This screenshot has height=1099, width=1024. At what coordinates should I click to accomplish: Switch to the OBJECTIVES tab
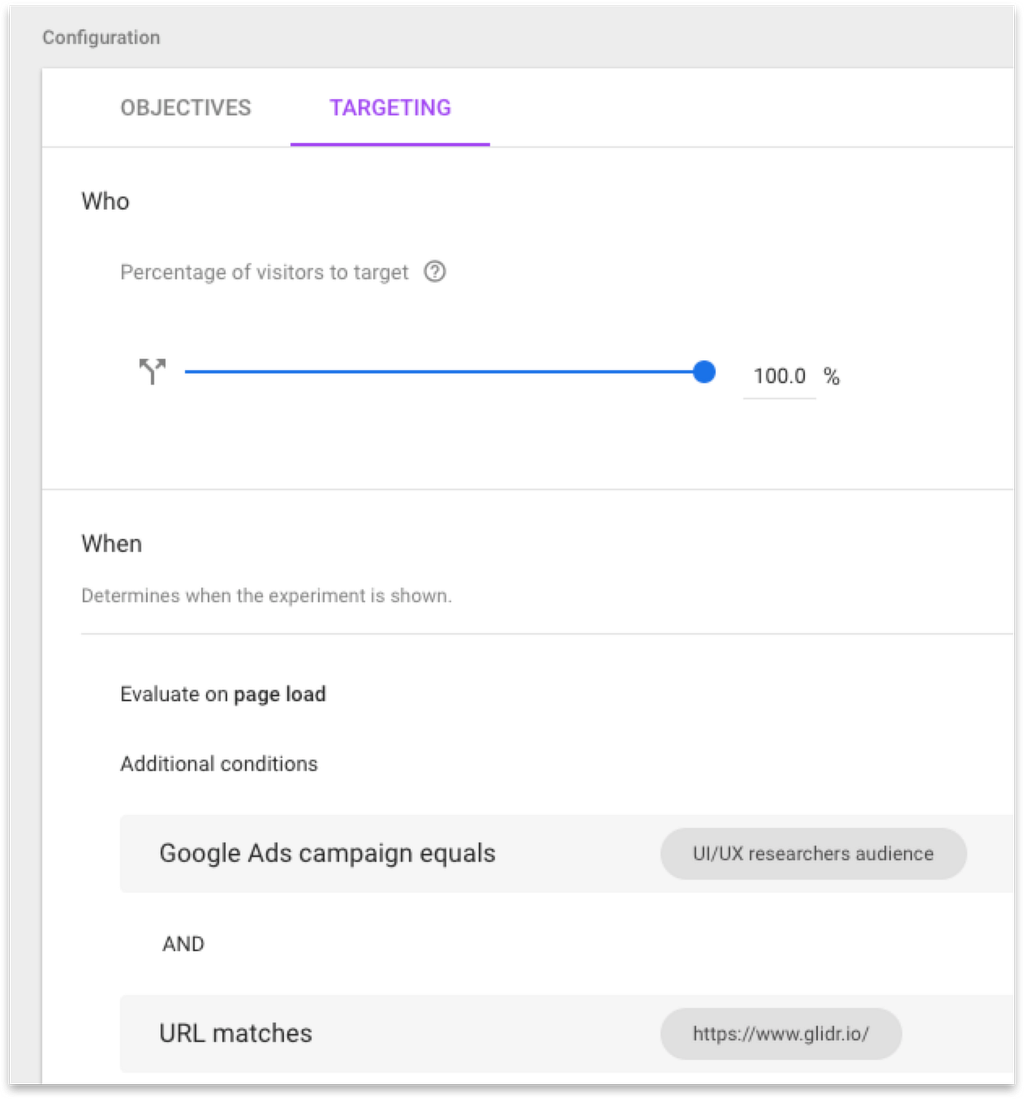(x=185, y=108)
